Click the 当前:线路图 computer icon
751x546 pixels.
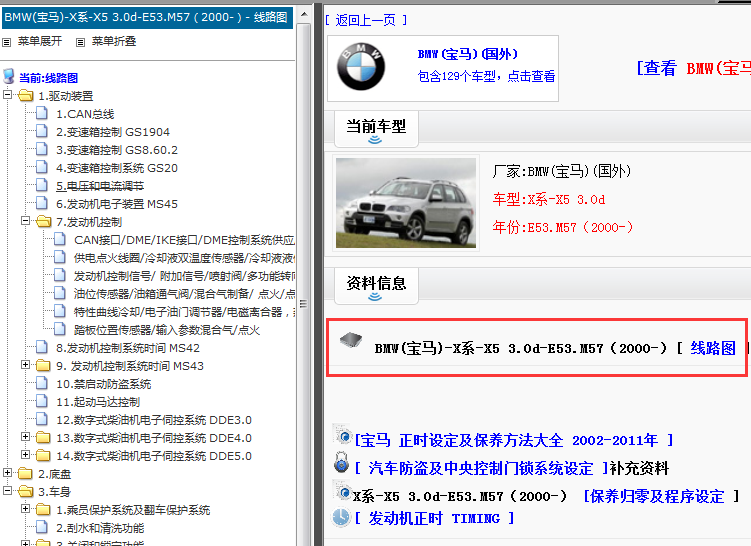(9, 77)
